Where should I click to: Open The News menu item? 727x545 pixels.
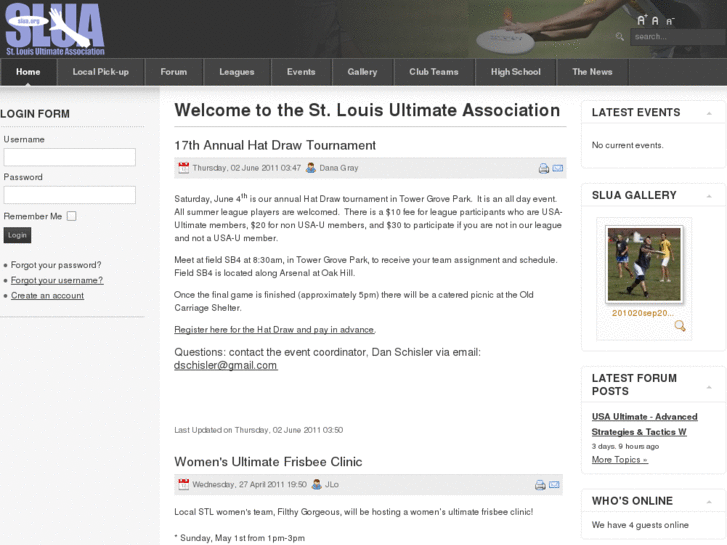593,72
